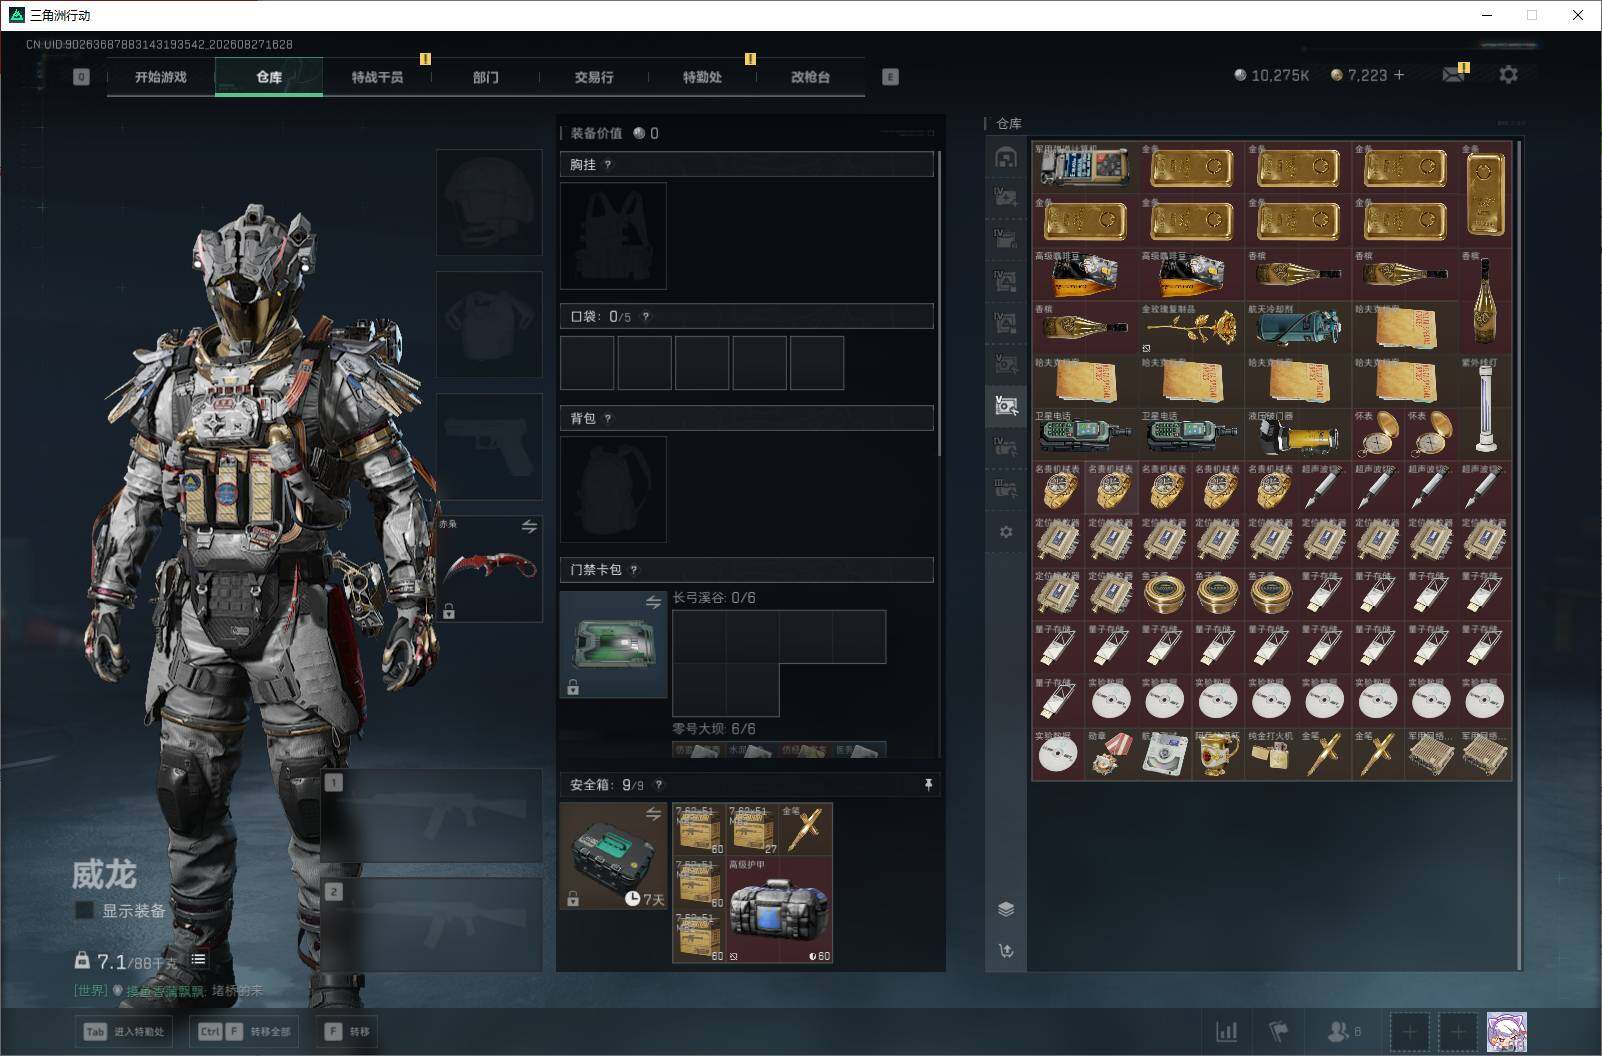Open the 开始游戏 tab
1602x1056 pixels.
click(x=161, y=77)
